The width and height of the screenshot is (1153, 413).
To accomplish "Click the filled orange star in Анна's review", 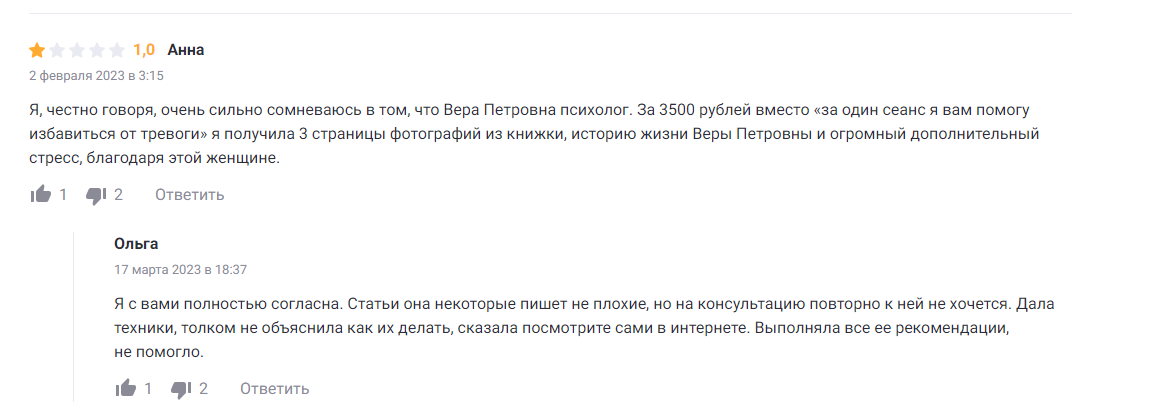I will coord(37,50).
